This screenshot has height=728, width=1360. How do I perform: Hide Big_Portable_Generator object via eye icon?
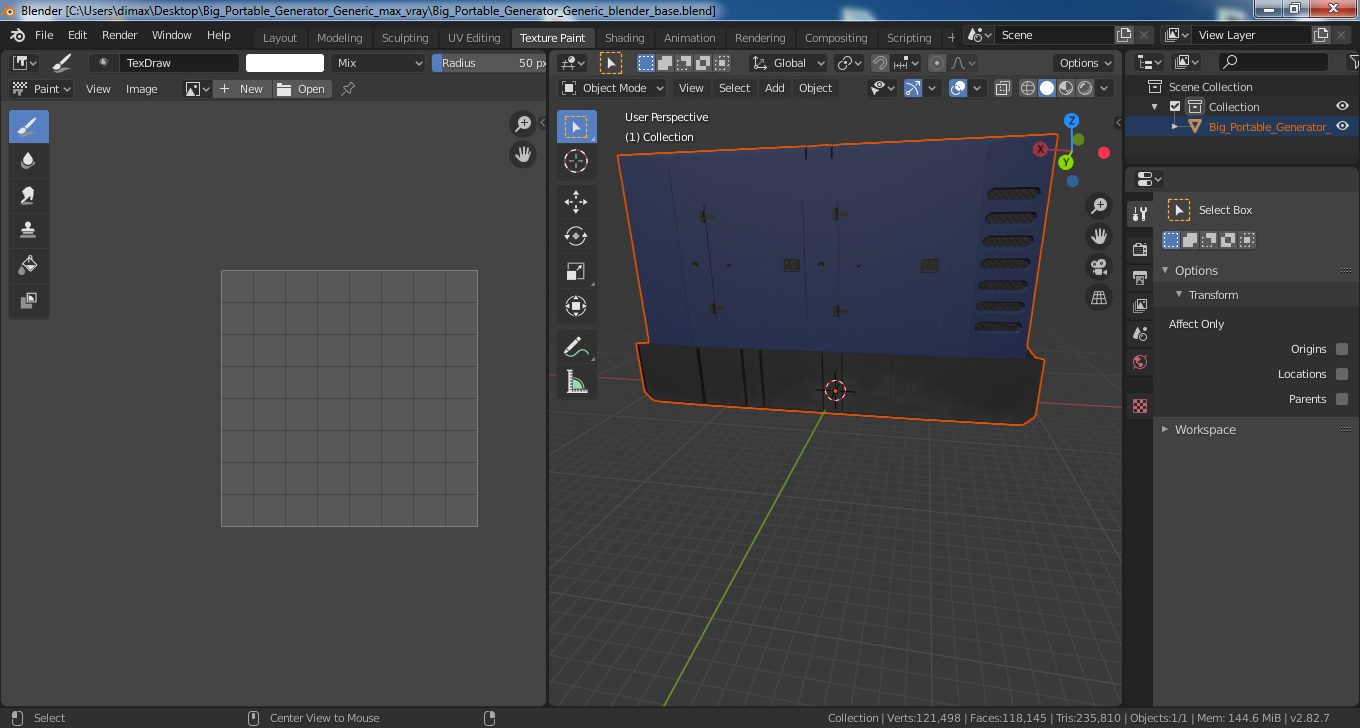[x=1343, y=127]
